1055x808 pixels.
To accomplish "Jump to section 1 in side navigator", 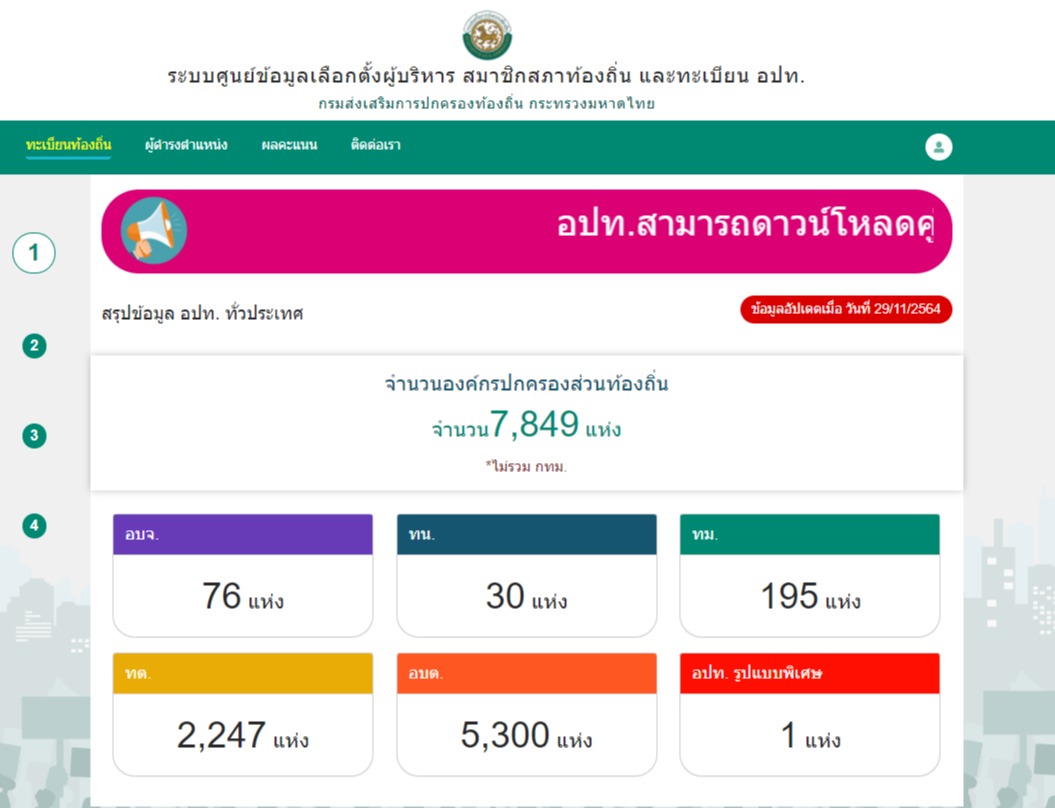I will click(34, 253).
